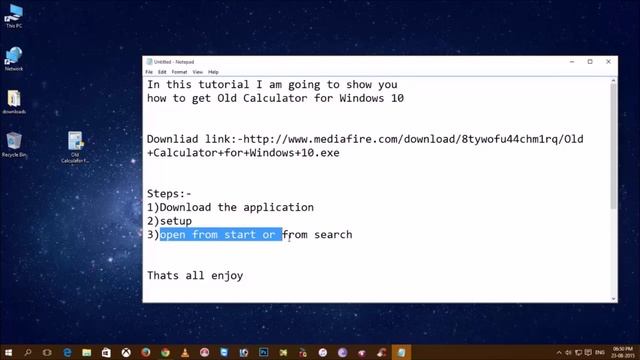Screen dimensions: 640x360
Task: Switch the ENG input language indicator
Action: pyautogui.click(x=600, y=353)
